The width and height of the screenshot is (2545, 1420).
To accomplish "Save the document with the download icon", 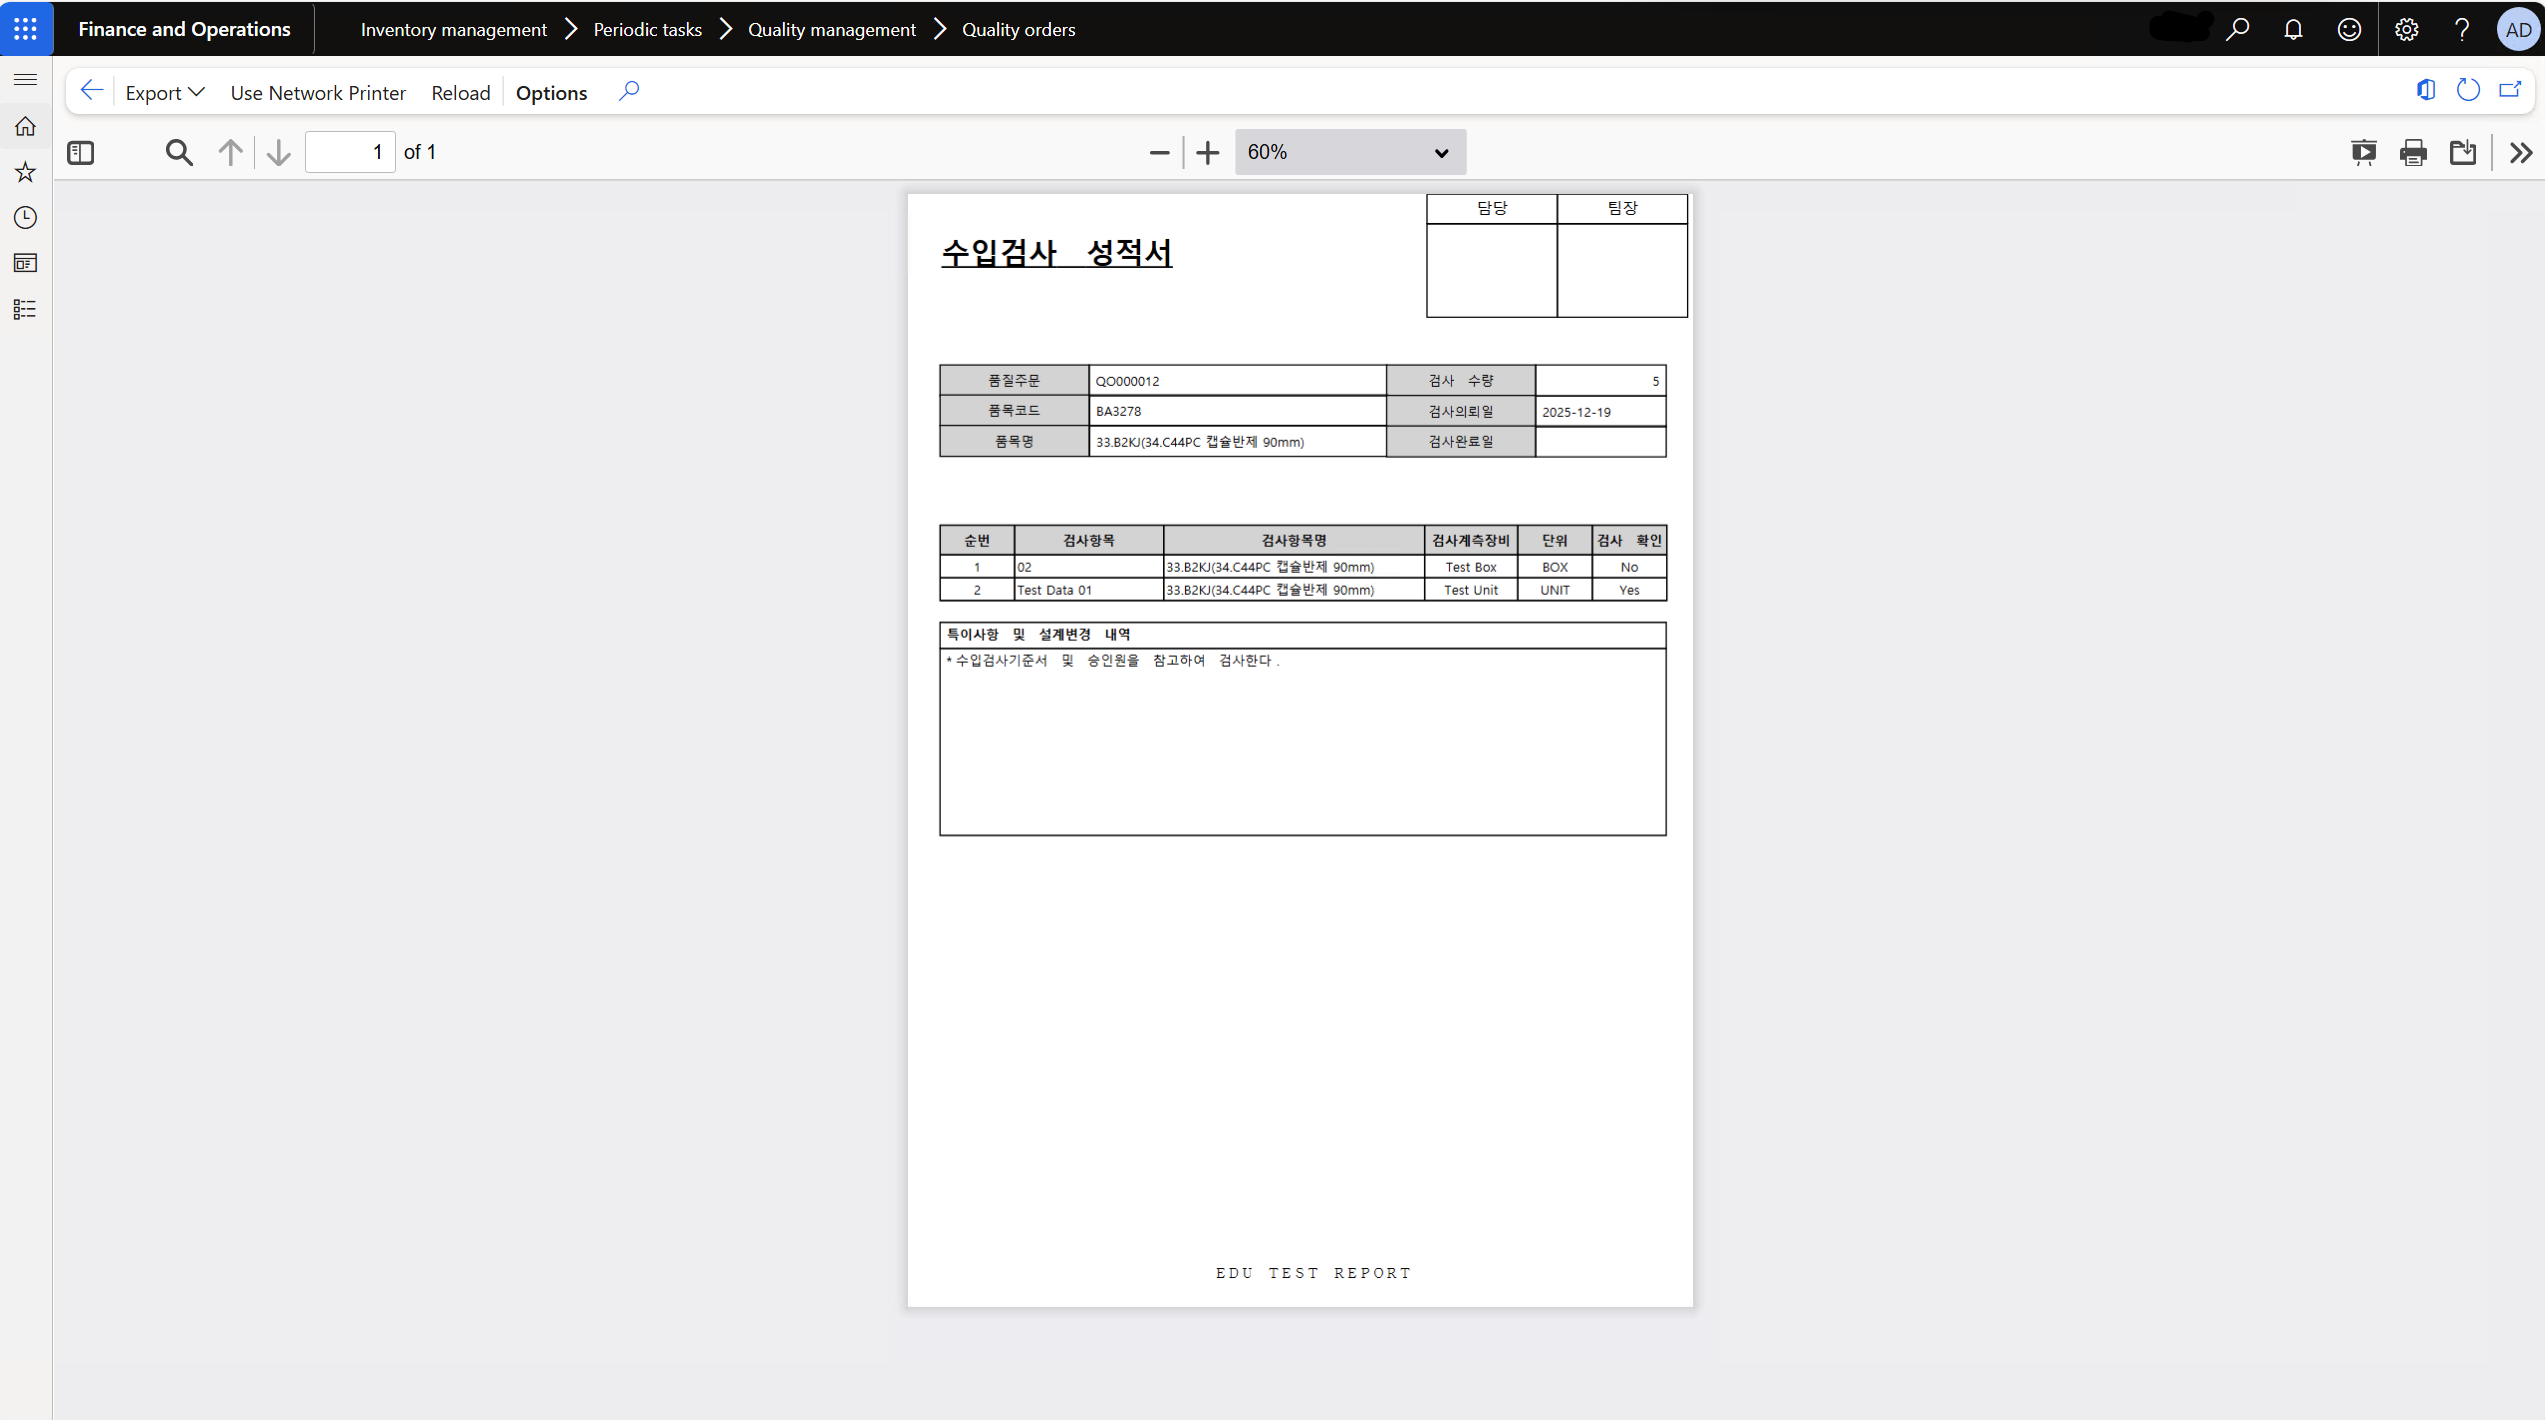I will 2462,152.
